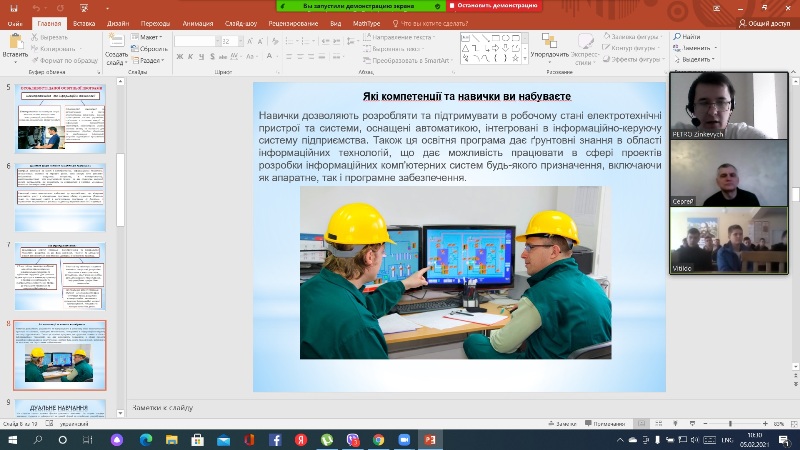Open the Переходы tab
This screenshot has width=800, height=450.
coord(155,23)
